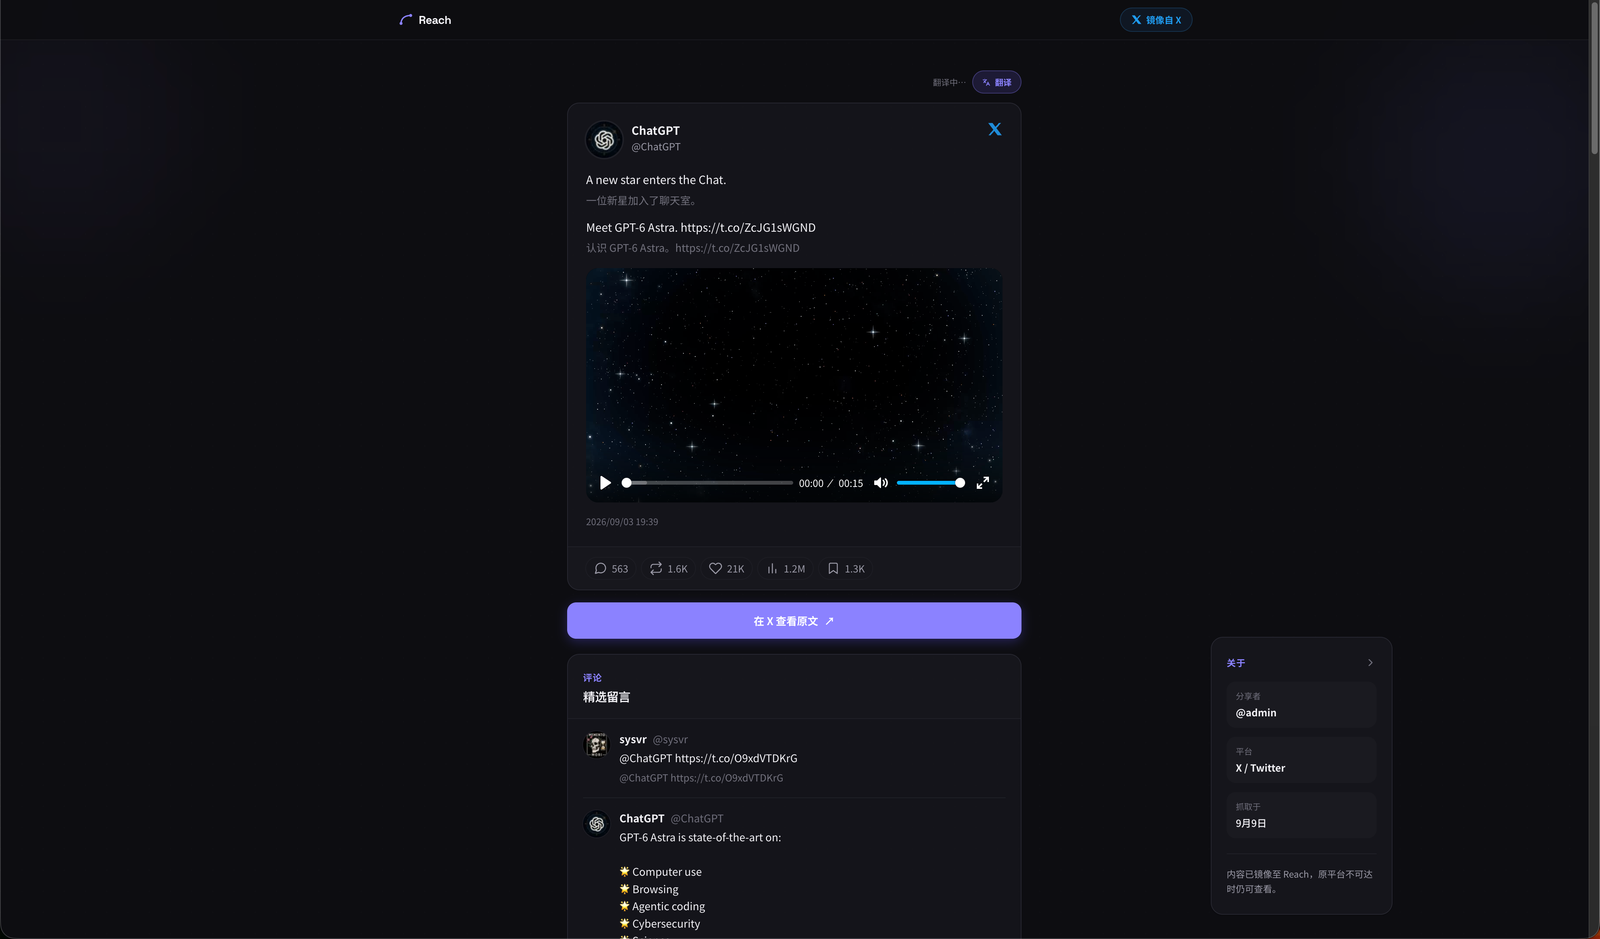
Task: Click the 精选留言 heading
Action: point(606,697)
